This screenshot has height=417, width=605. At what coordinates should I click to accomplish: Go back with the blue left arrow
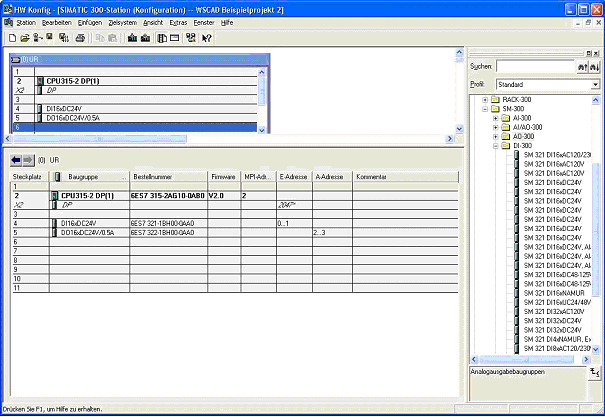16,160
